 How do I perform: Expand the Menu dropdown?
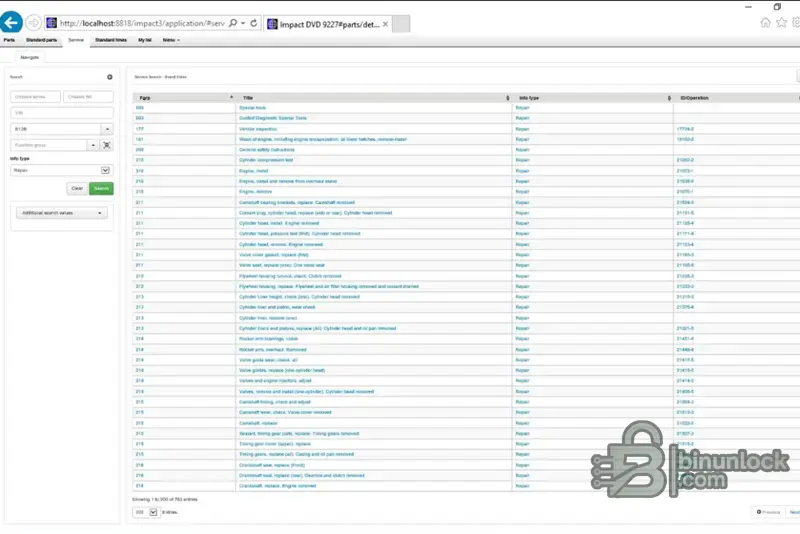pyautogui.click(x=171, y=40)
